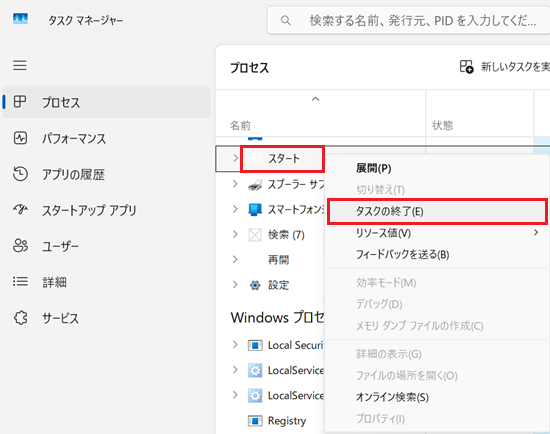Image resolution: width=550 pixels, height=434 pixels.
Task: Click the 効率モード(M) menu entry
Action: [x=437, y=283]
